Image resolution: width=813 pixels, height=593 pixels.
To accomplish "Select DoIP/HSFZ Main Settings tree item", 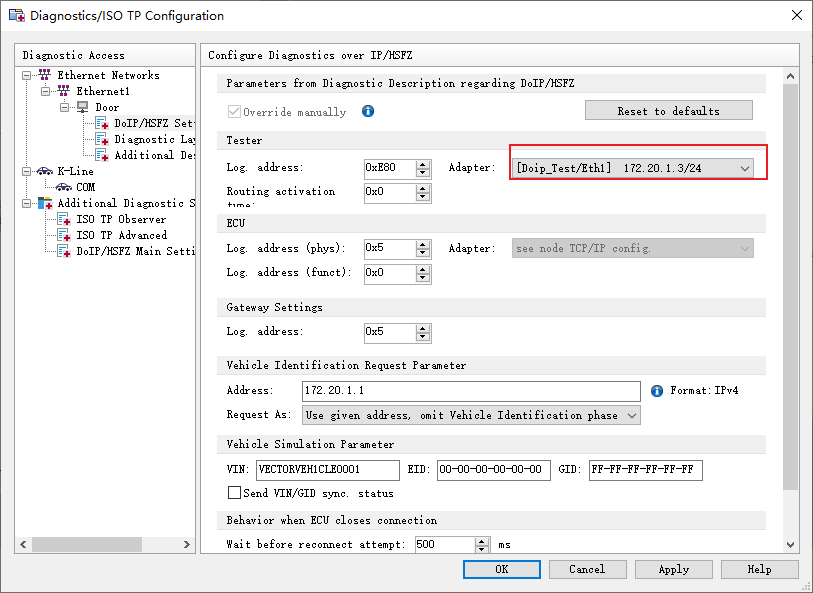I will coord(135,251).
